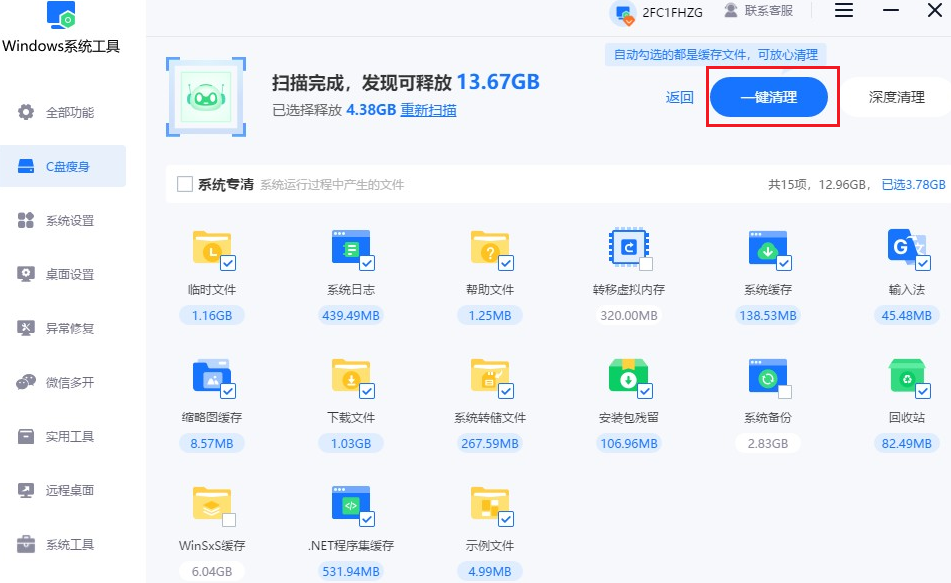Click the 深度清理 button

pos(898,97)
